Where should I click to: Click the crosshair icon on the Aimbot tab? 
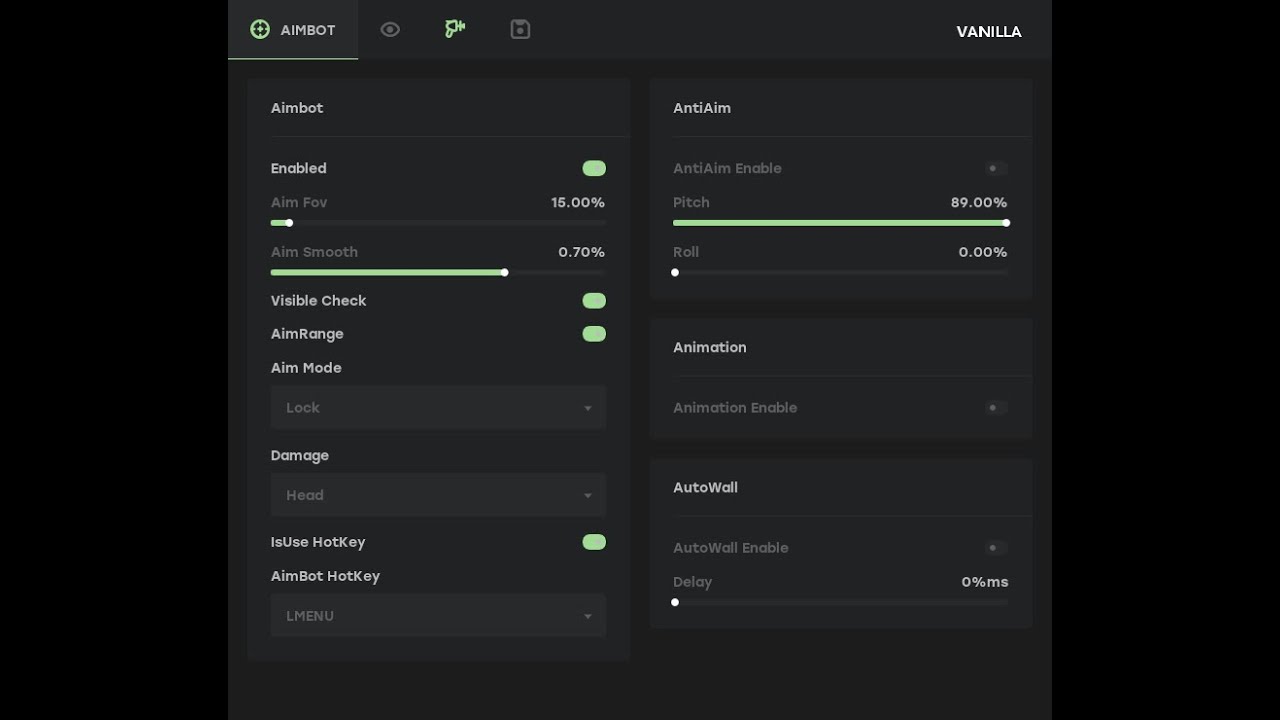tap(260, 30)
